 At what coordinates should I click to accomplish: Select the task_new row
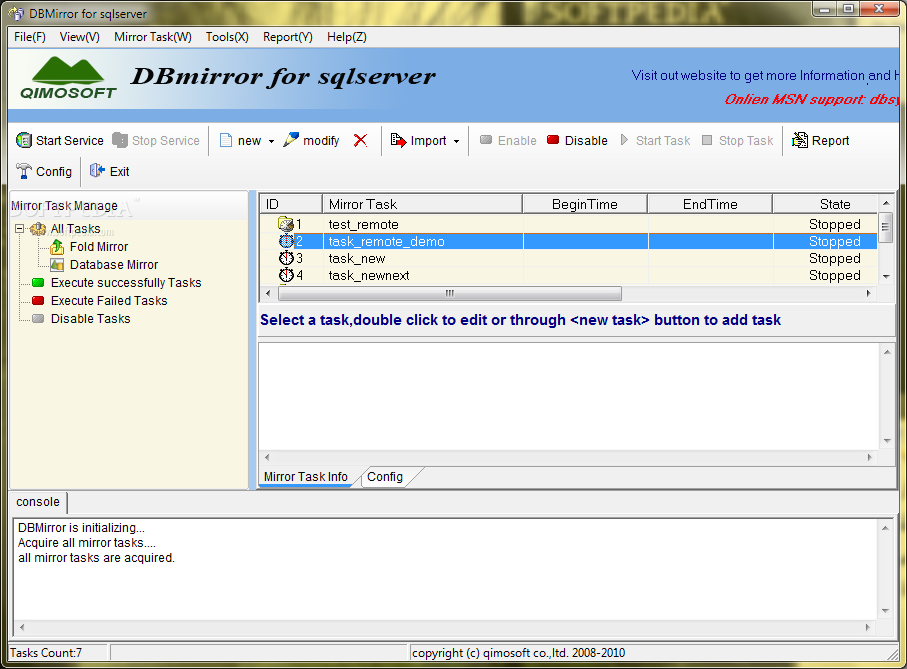[568, 258]
